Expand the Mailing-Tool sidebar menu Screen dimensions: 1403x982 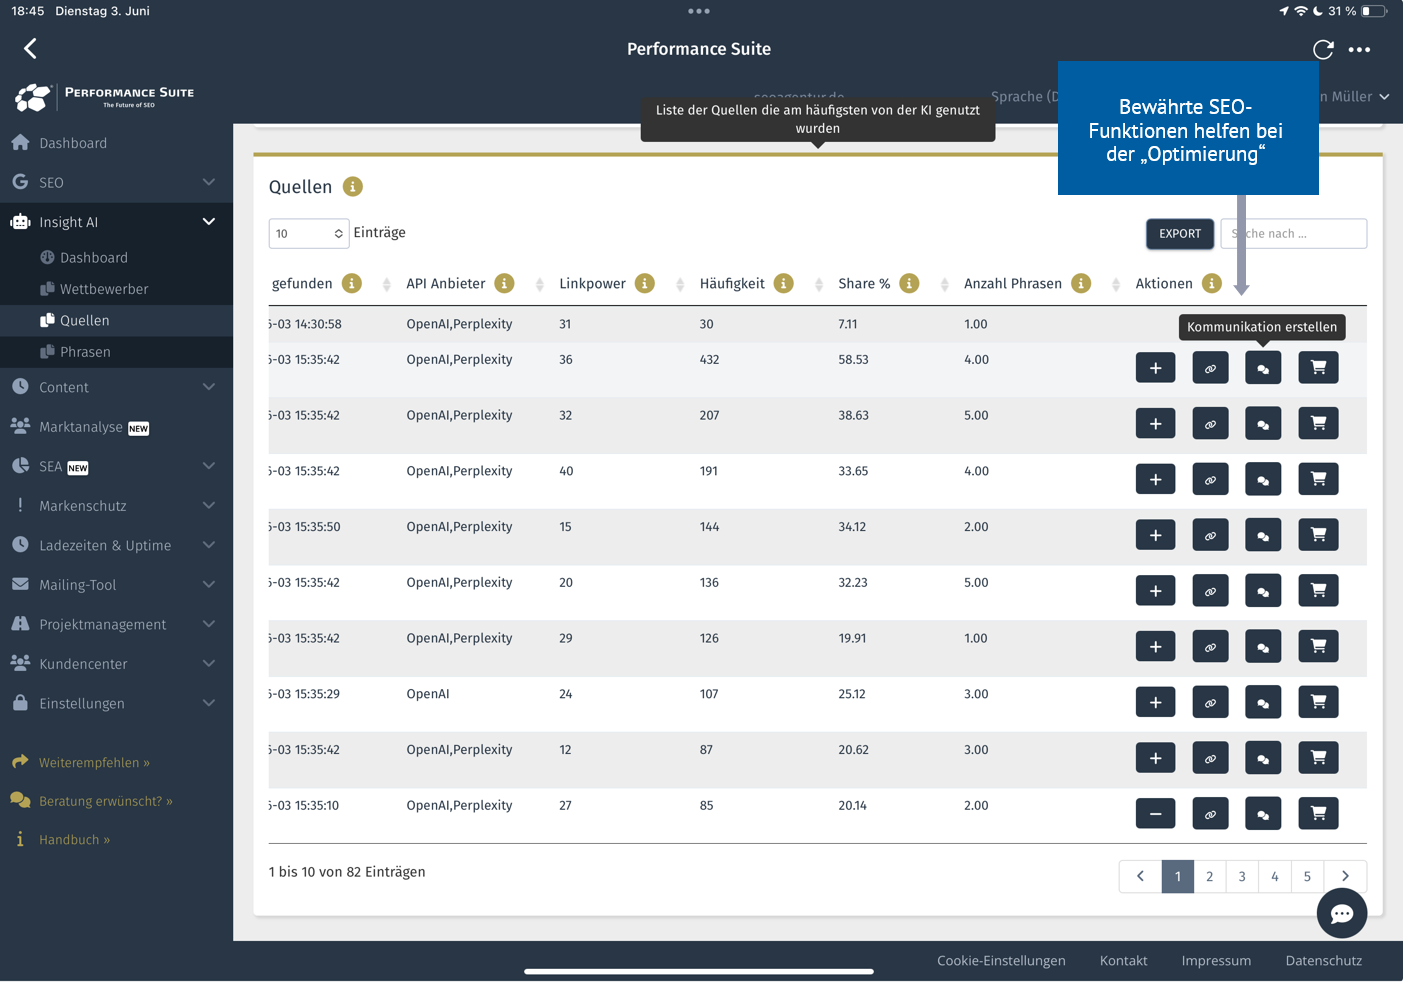(x=116, y=585)
